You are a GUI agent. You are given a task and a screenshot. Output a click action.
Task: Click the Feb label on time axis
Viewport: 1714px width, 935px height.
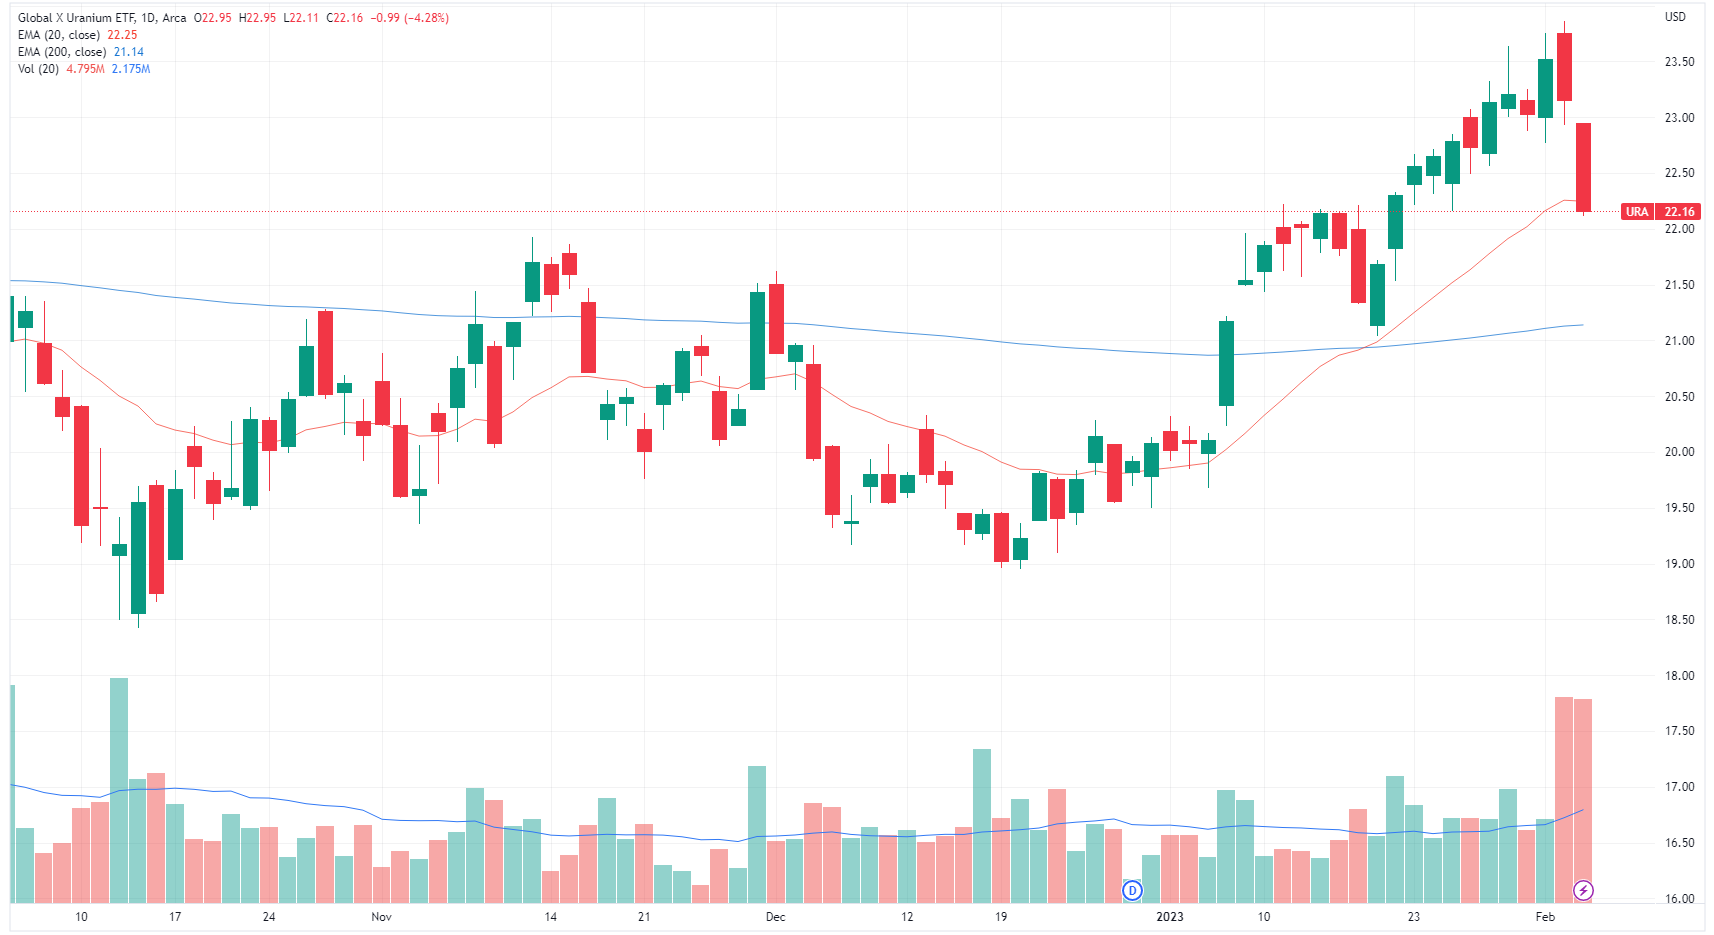[1545, 917]
